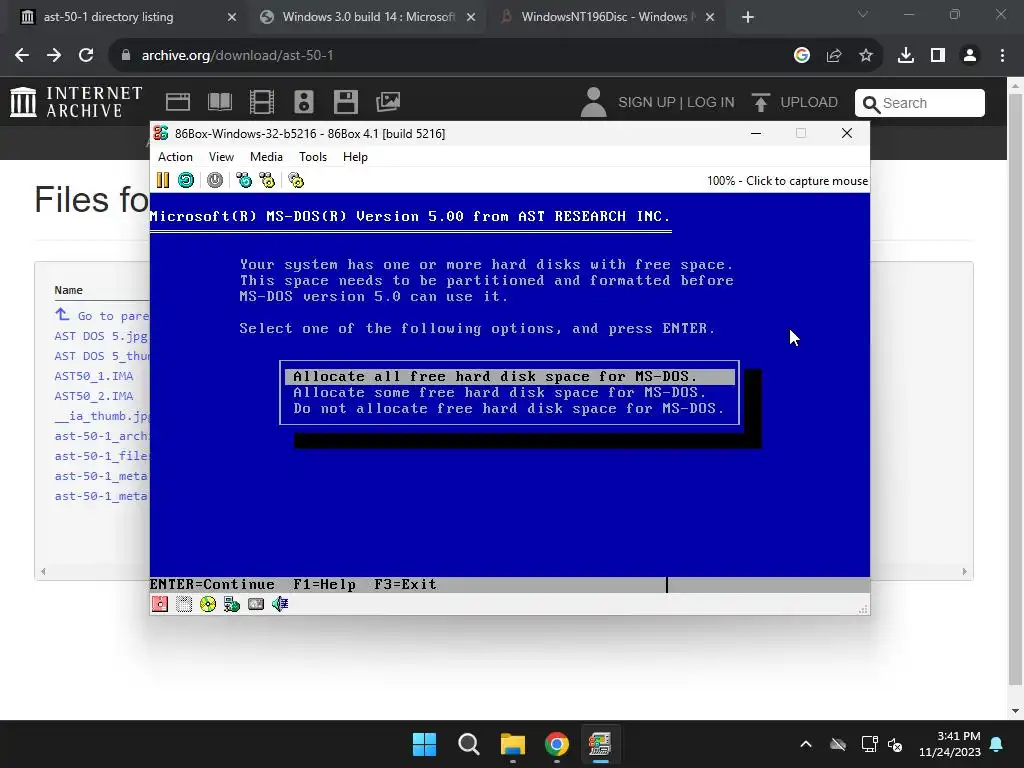Open Chrome three-dot menu
The image size is (1024, 768).
click(x=1002, y=56)
